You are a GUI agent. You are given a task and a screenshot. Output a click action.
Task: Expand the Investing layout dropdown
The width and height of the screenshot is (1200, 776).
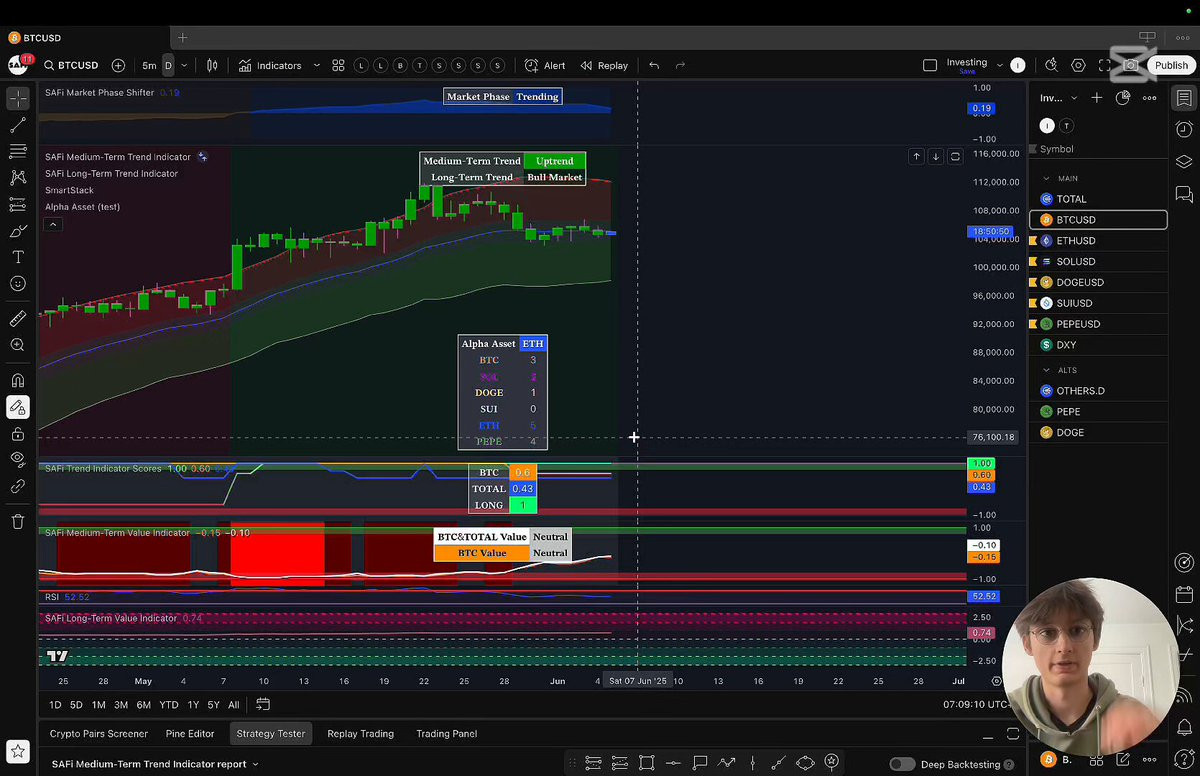(1000, 65)
